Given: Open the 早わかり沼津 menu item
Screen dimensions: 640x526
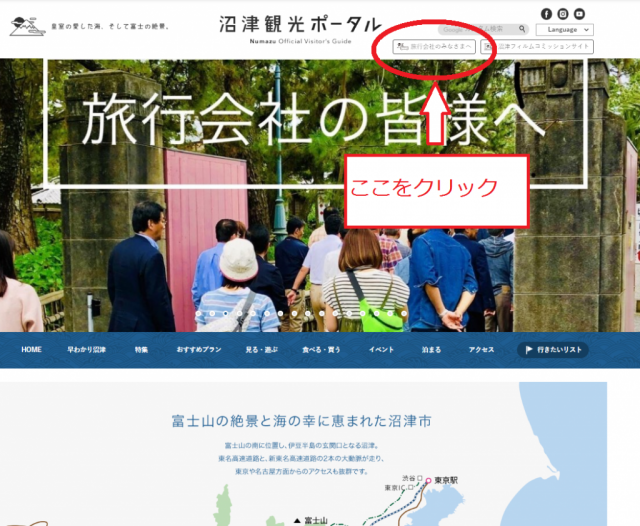Looking at the screenshot, I should pyautogui.click(x=87, y=350).
